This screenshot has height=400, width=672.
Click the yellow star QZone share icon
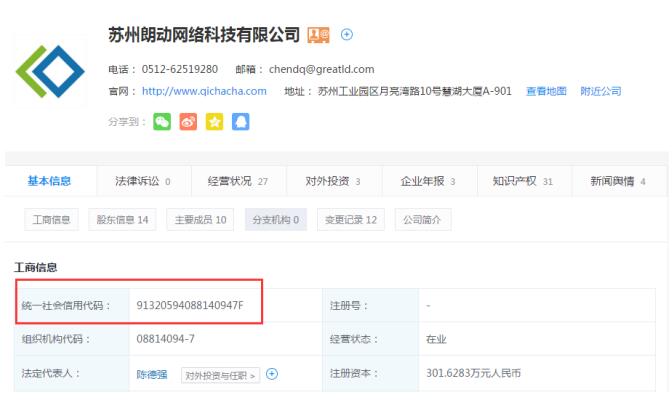pyautogui.click(x=214, y=122)
